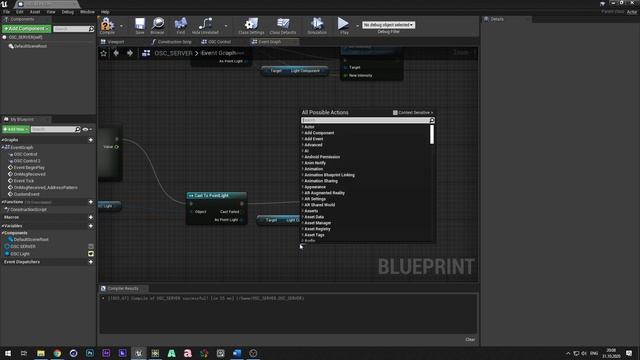This screenshot has height=360, width=640.
Task: Open the File menu
Action: [7, 12]
